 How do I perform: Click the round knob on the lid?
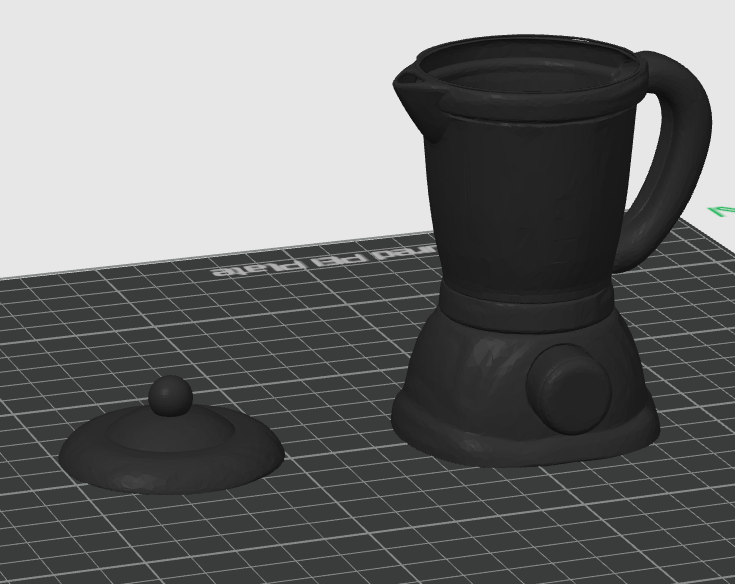click(x=170, y=395)
